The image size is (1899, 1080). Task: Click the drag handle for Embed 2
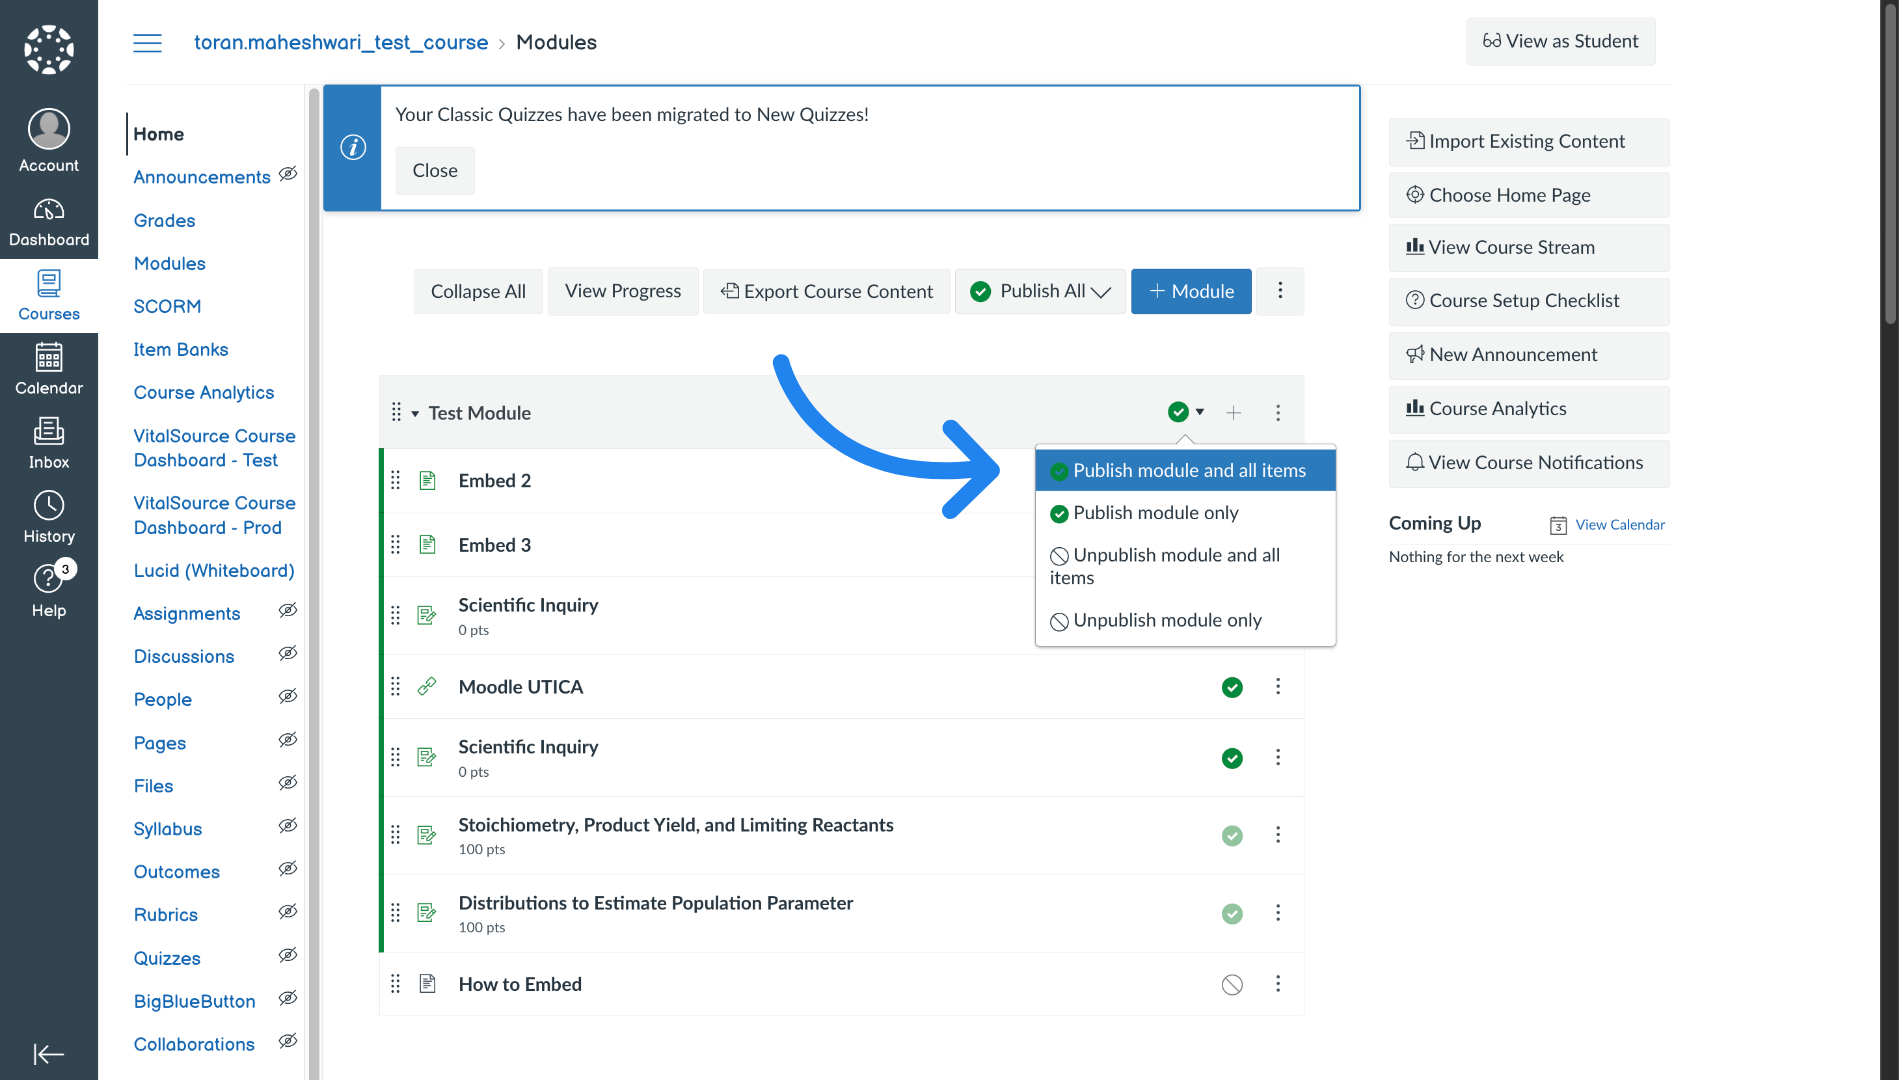pos(395,480)
